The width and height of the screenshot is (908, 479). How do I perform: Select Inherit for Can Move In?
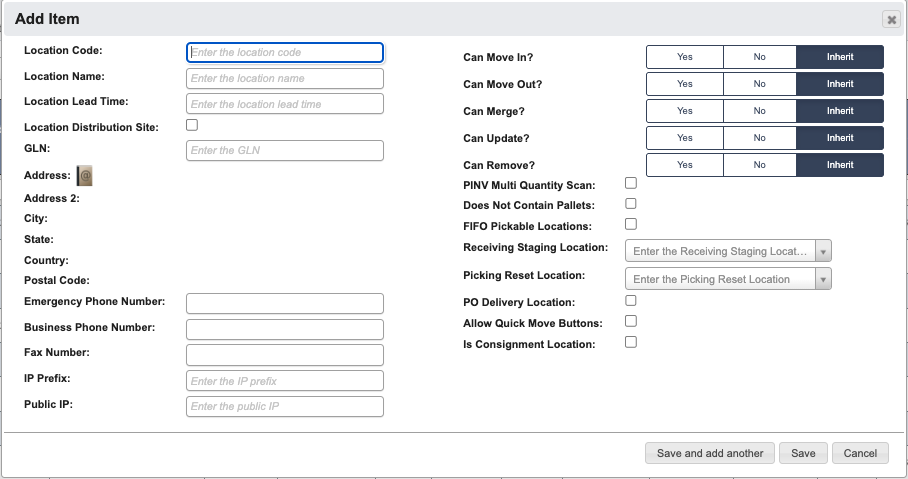[840, 57]
